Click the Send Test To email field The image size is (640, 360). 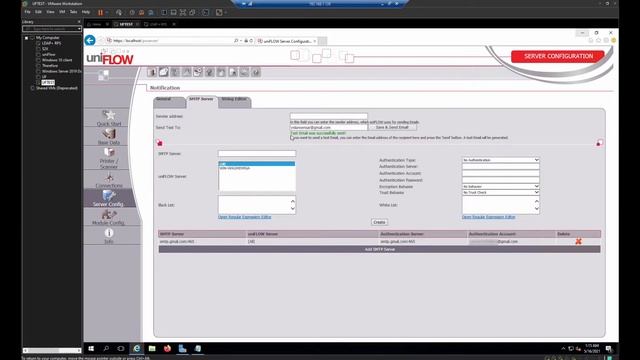click(x=329, y=127)
